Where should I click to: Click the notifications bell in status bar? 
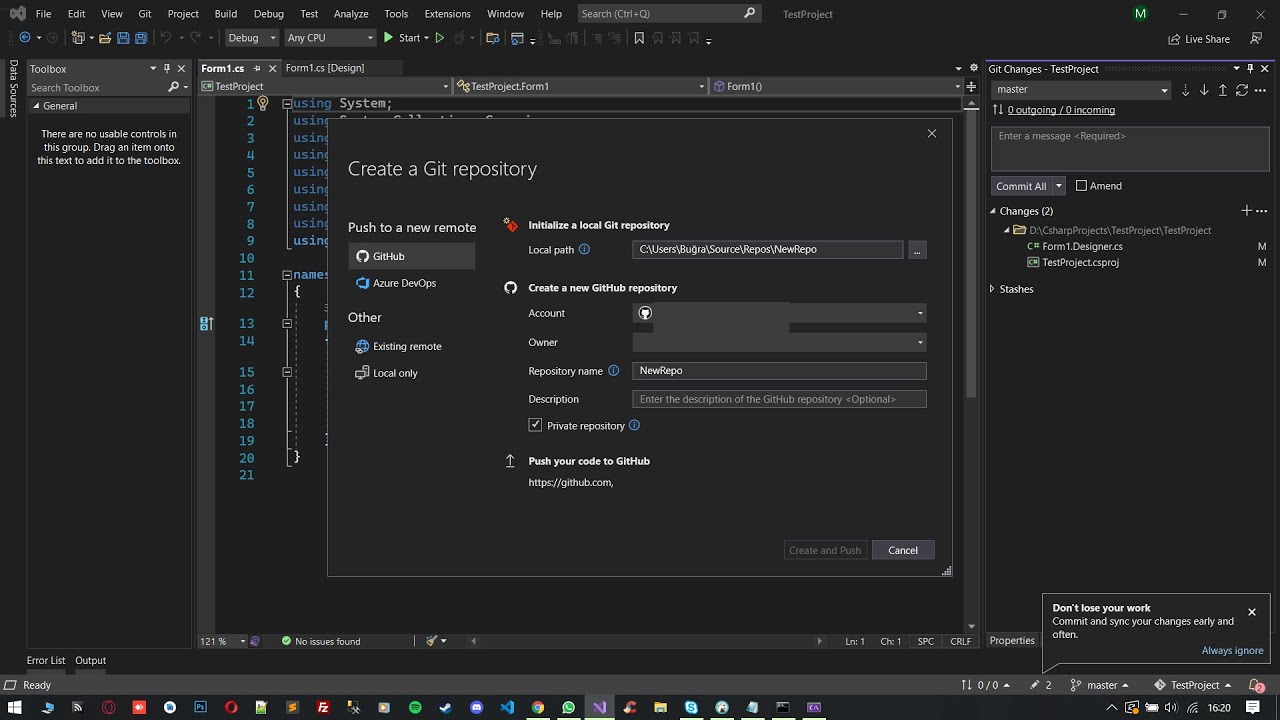(1258, 686)
